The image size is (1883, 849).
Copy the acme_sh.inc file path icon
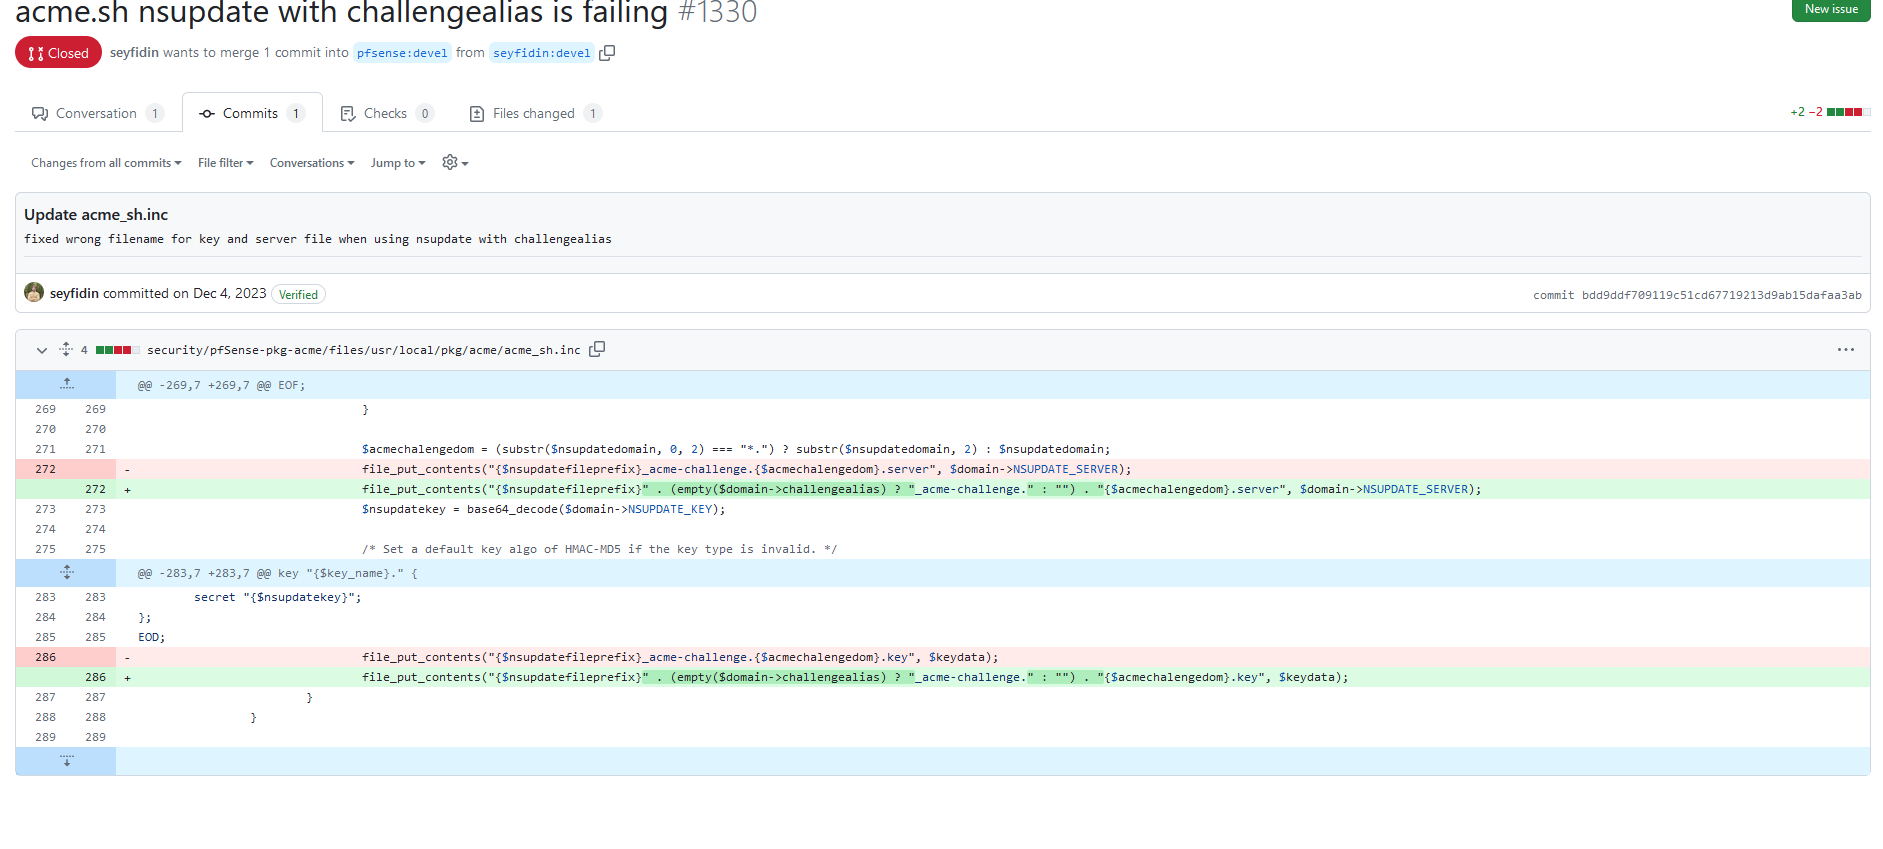tap(597, 349)
